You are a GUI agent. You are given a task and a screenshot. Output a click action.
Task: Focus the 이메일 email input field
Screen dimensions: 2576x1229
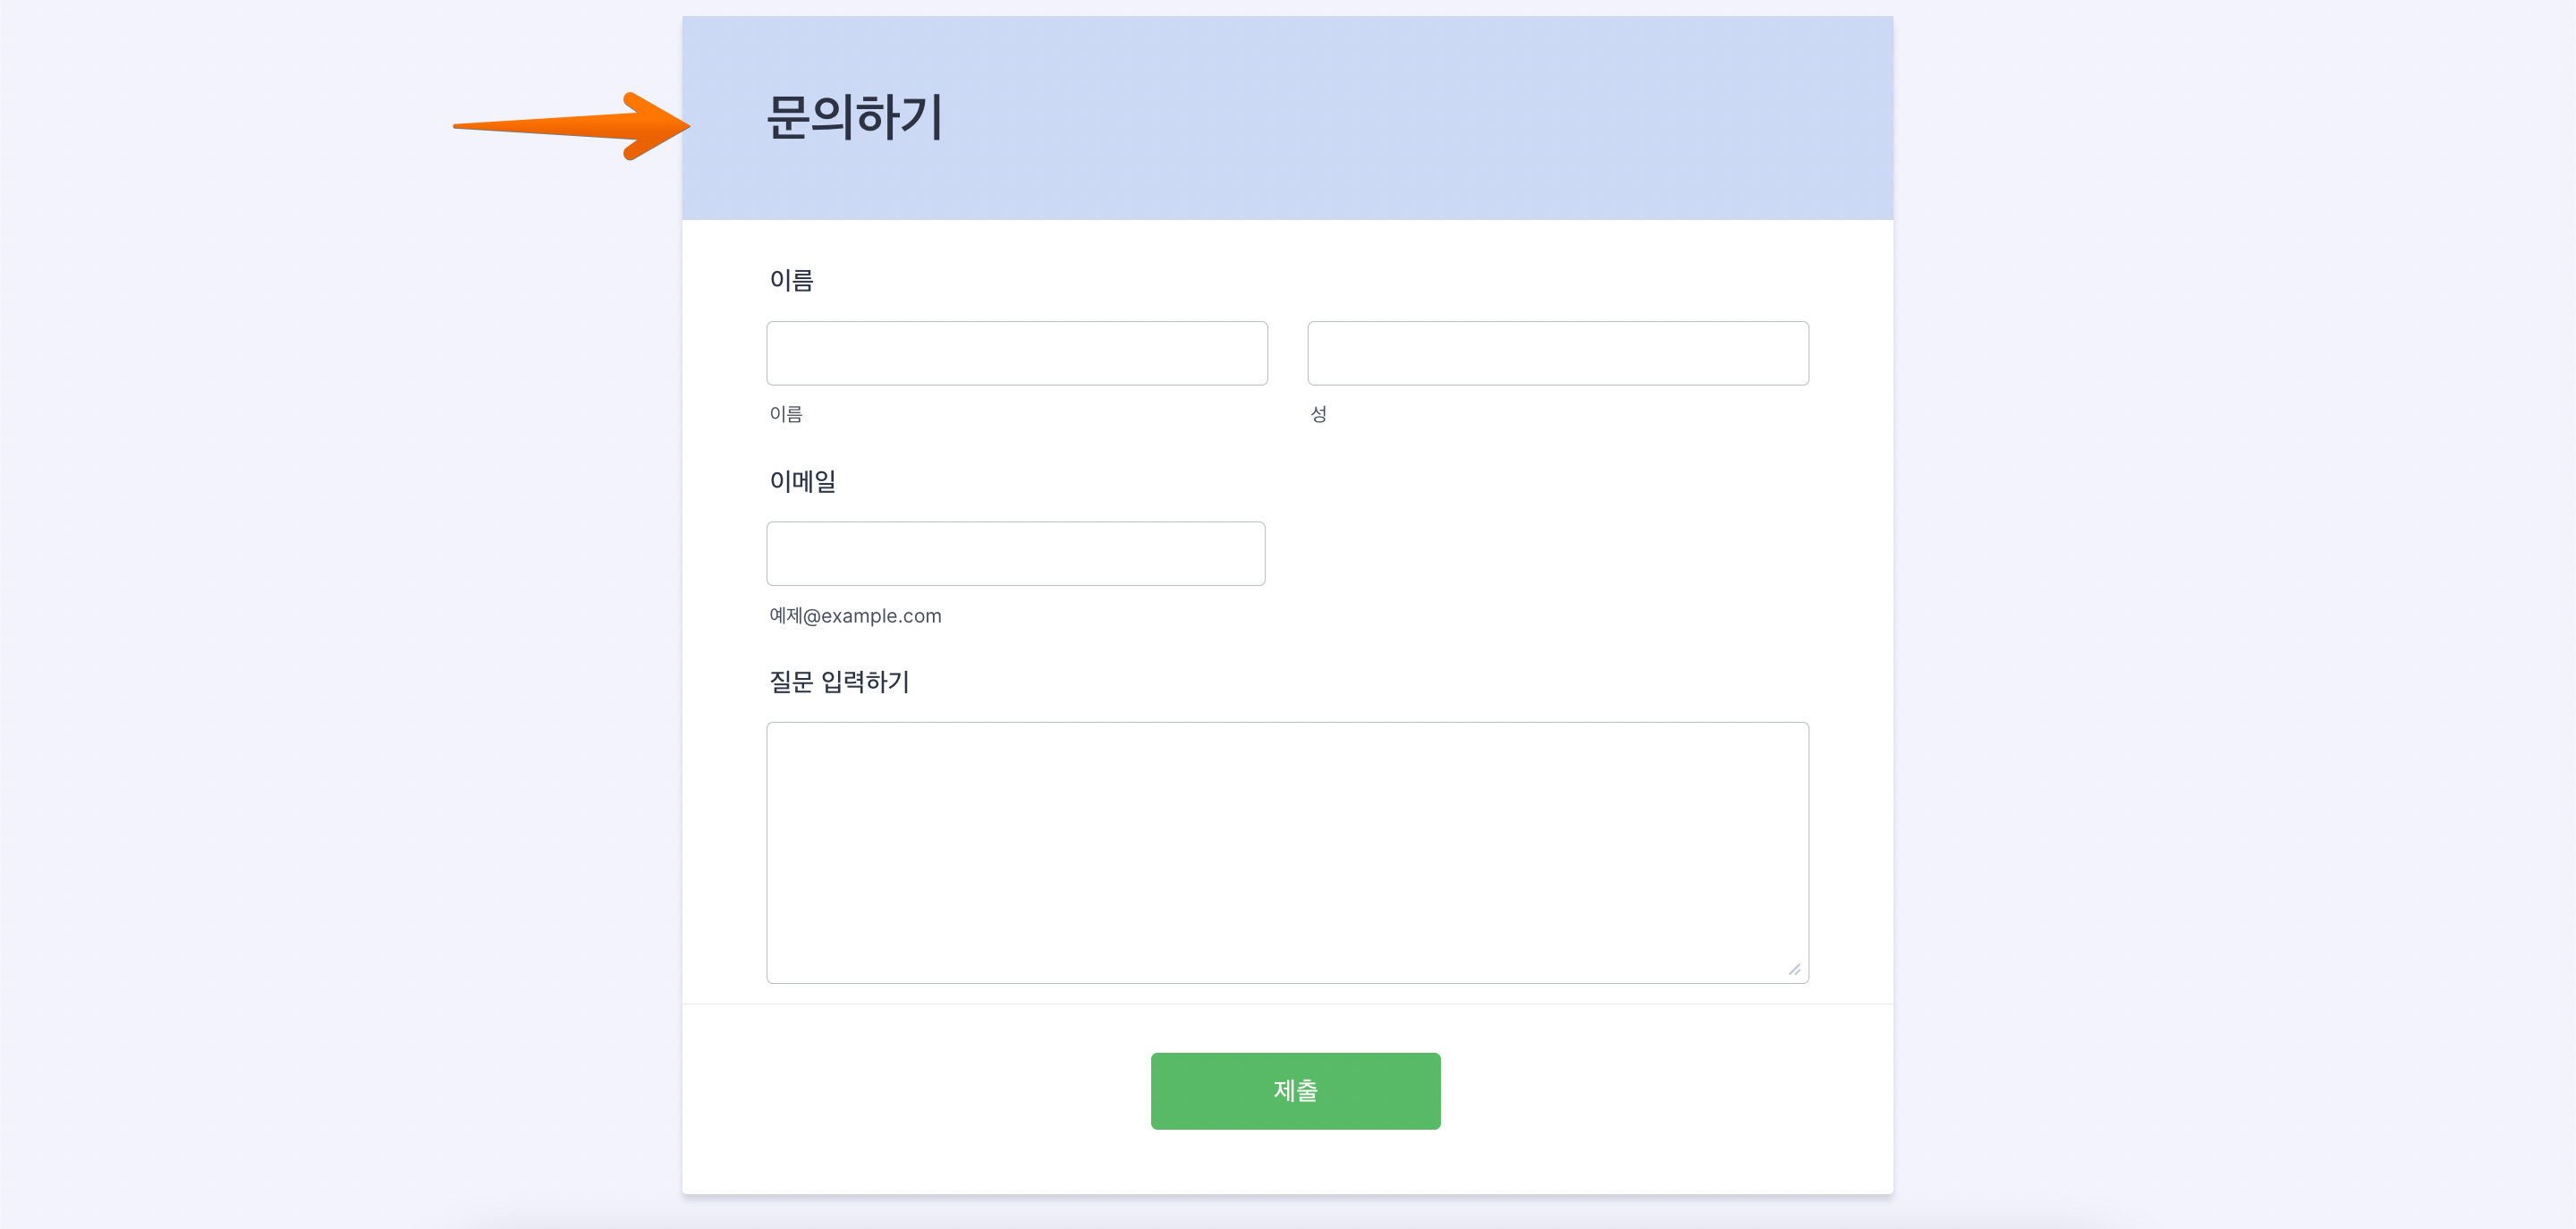[x=1015, y=553]
